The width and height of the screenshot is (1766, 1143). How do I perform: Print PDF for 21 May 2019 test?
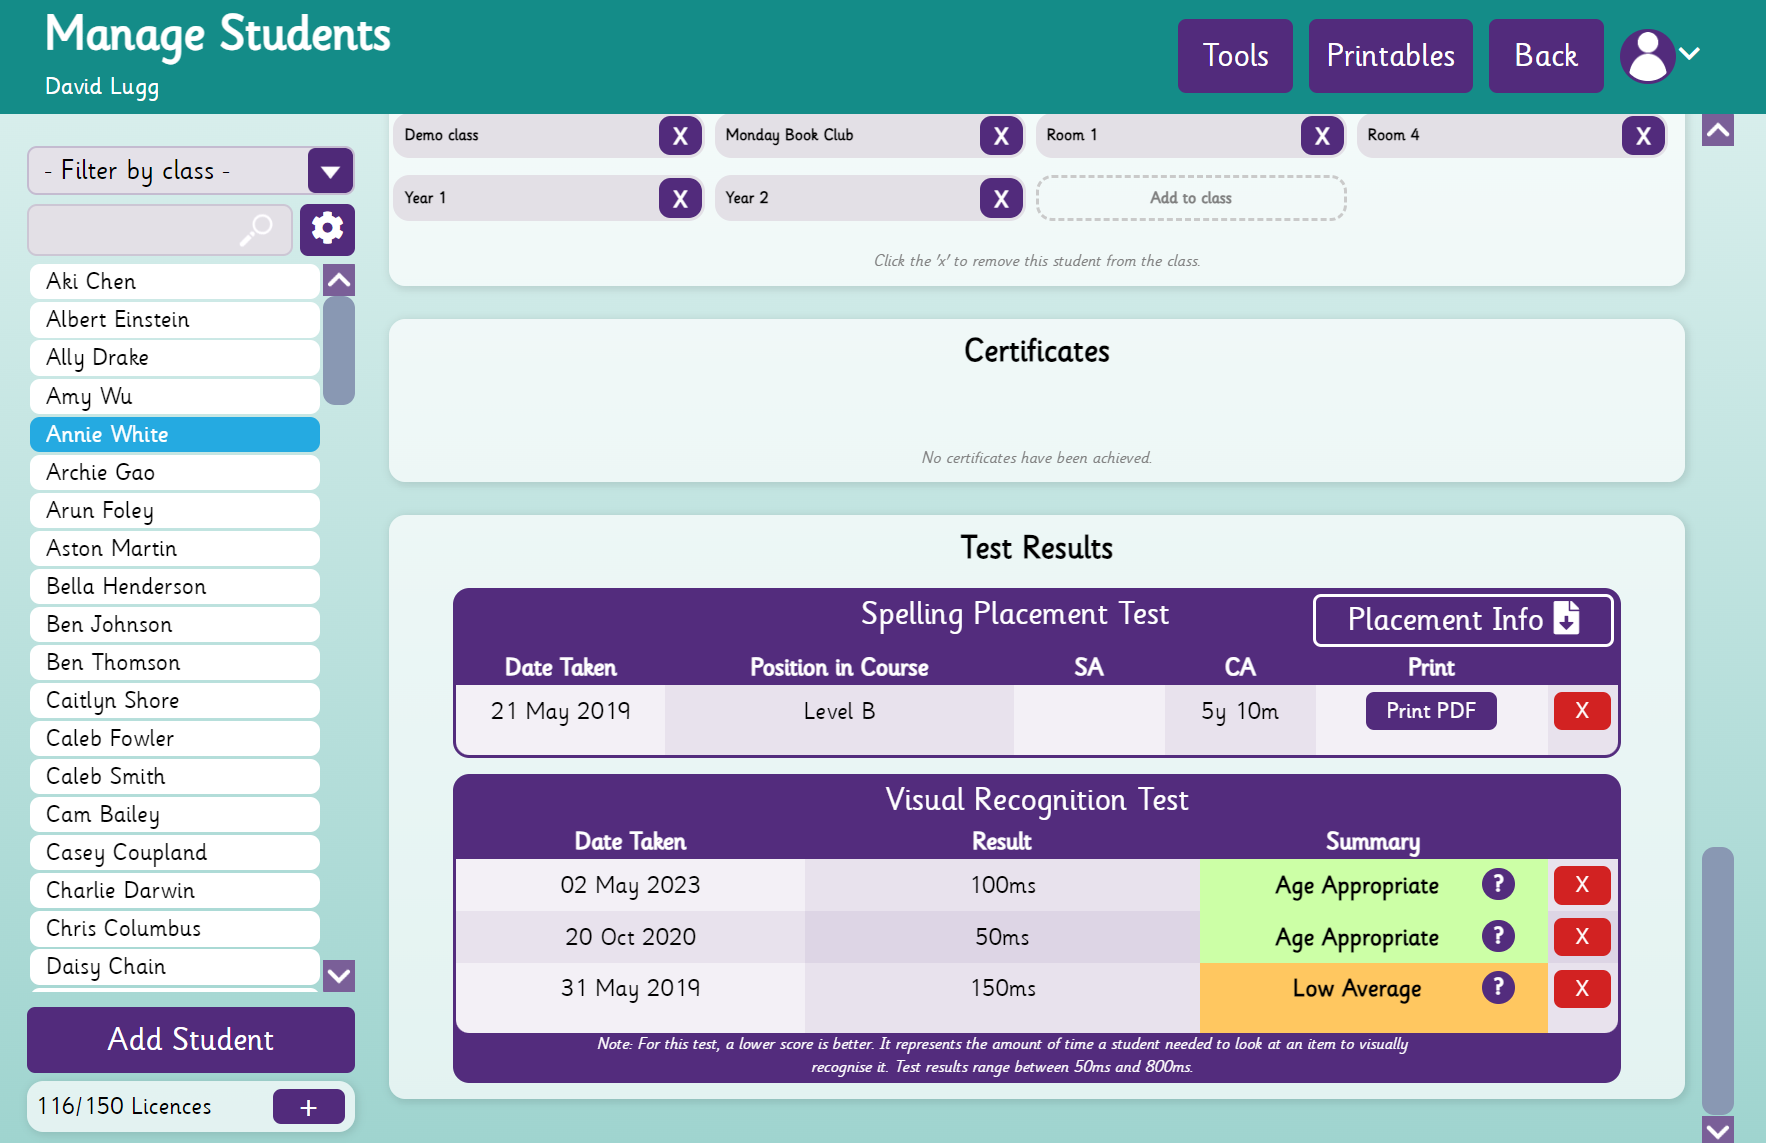pyautogui.click(x=1431, y=711)
